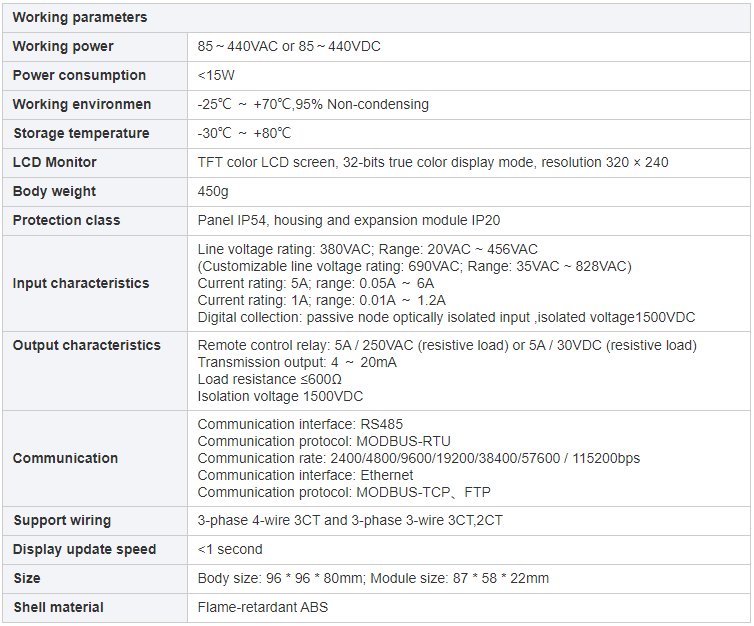
Task: Click the TFT color LCD screen description
Action: (433, 162)
